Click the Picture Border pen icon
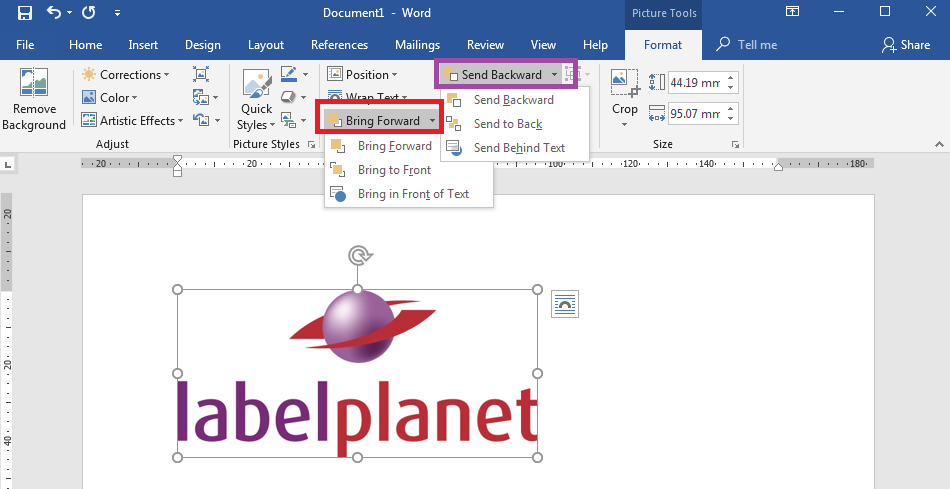This screenshot has width=950, height=489. pyautogui.click(x=290, y=75)
